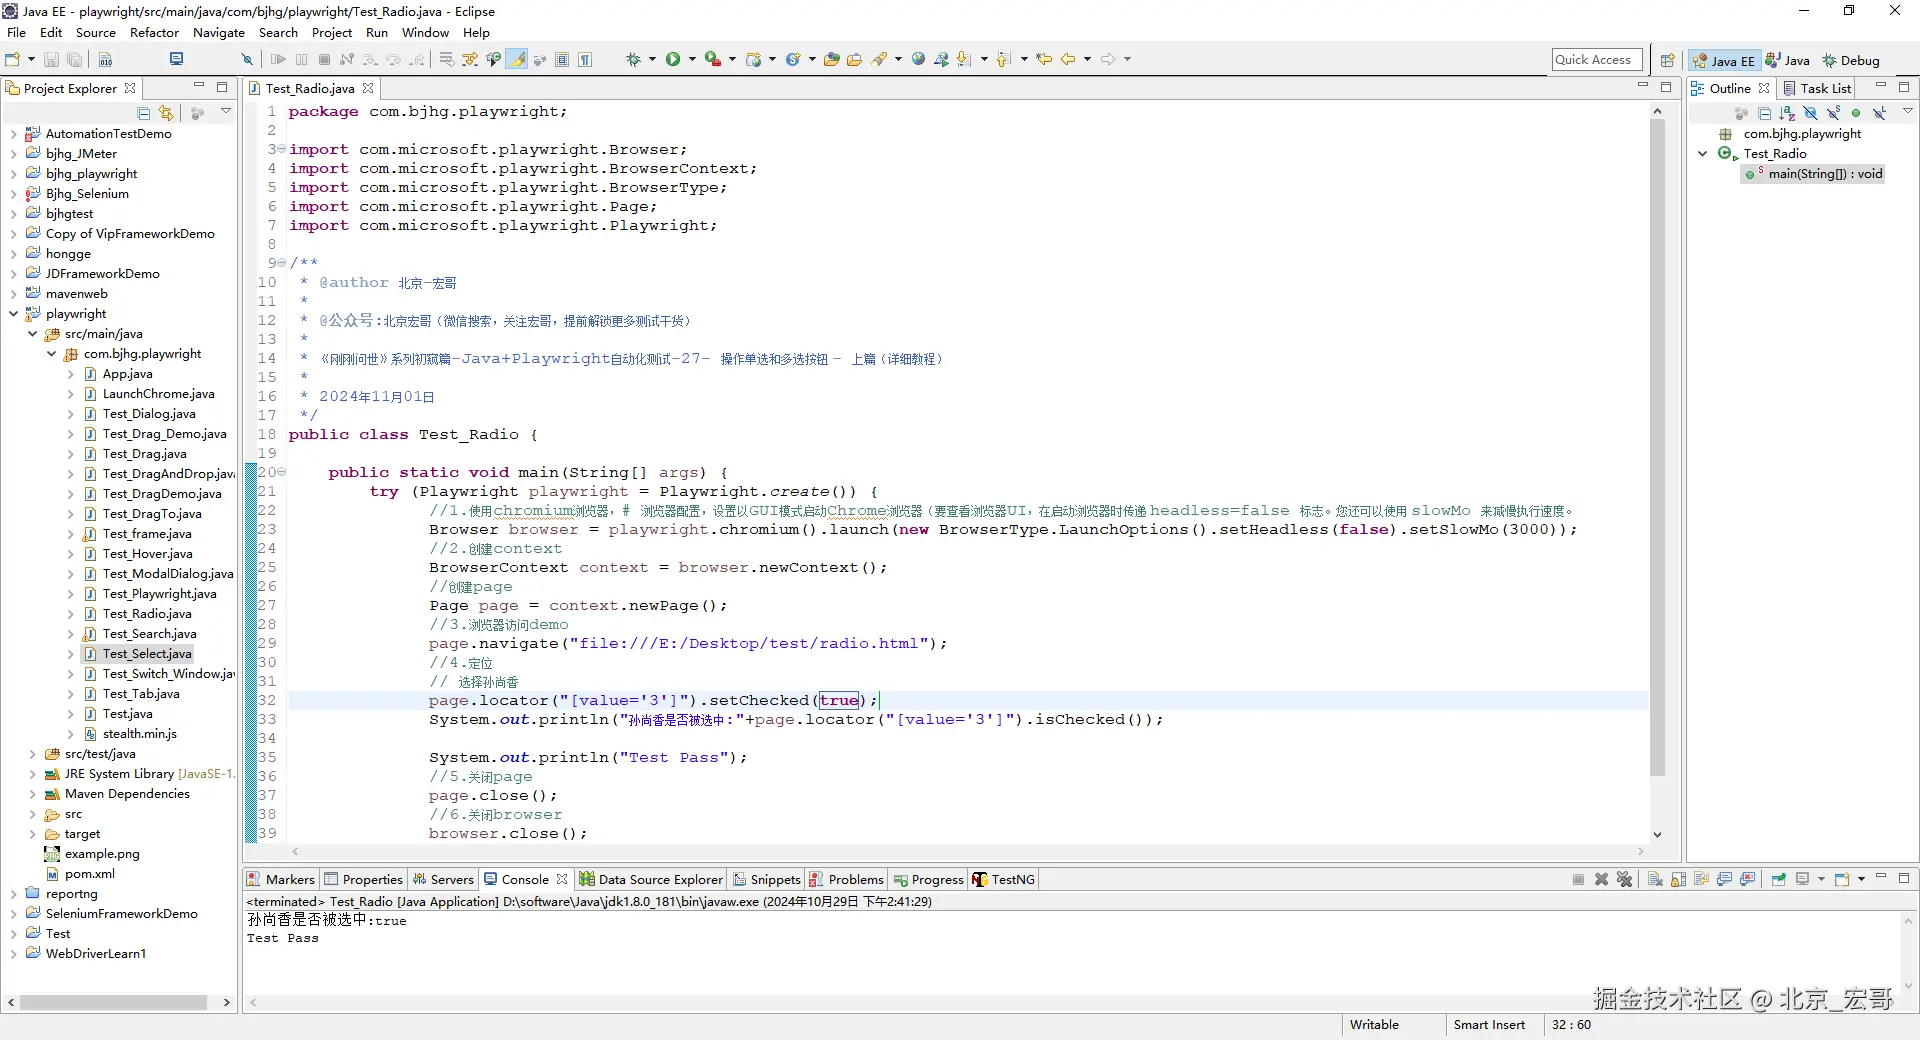This screenshot has width=1920, height=1040.
Task: Open the Window menu
Action: pos(425,32)
